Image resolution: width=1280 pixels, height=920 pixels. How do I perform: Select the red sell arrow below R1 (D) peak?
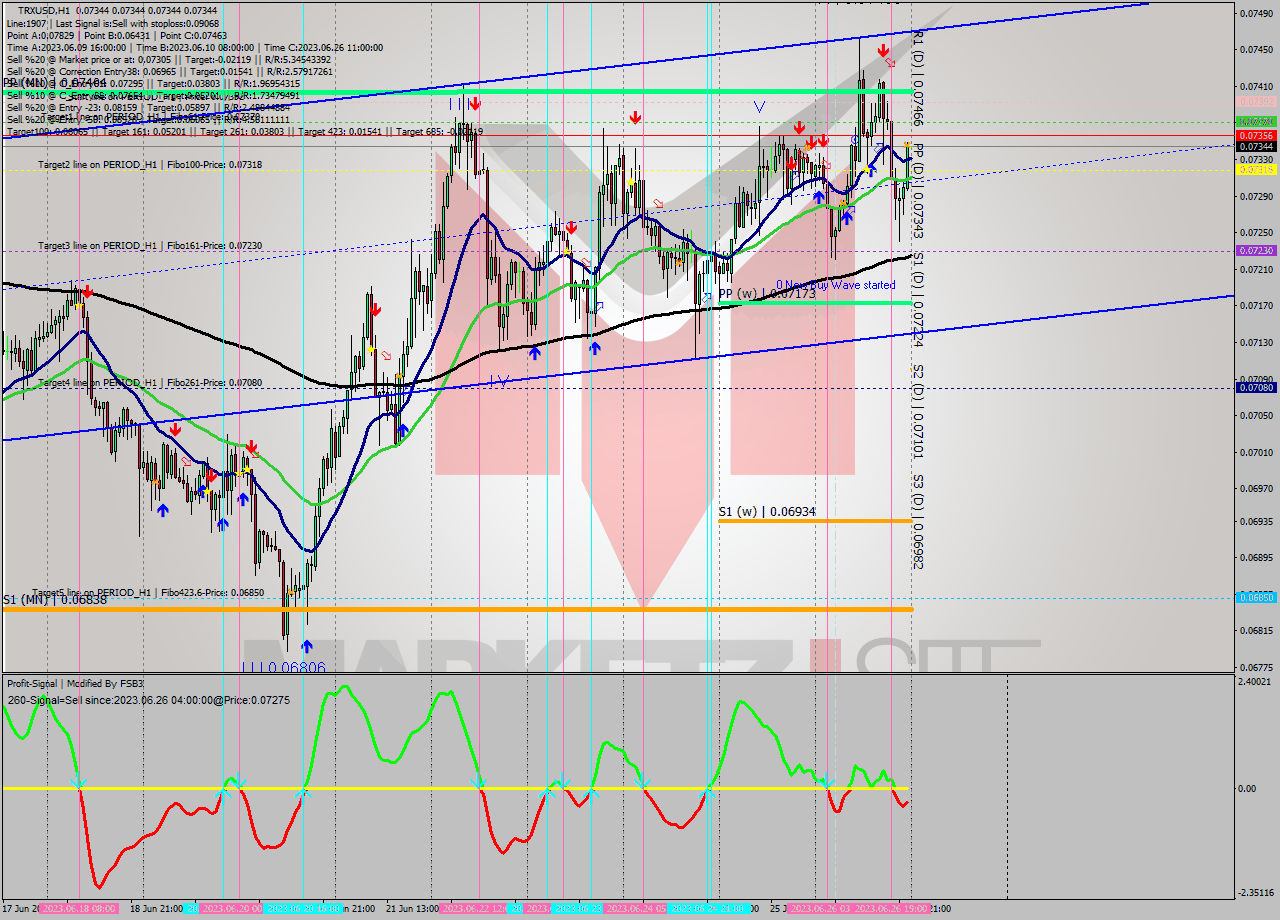[x=883, y=50]
